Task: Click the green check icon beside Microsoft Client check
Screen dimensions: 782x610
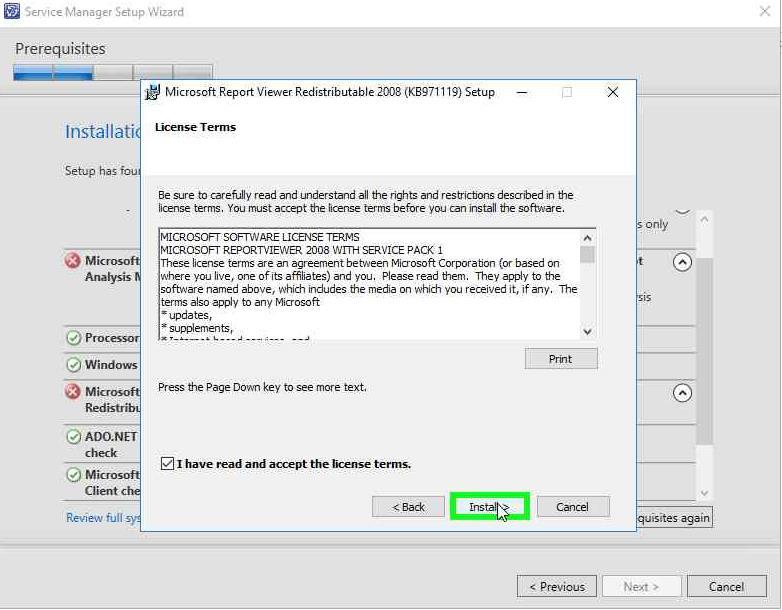Action: [x=73, y=474]
